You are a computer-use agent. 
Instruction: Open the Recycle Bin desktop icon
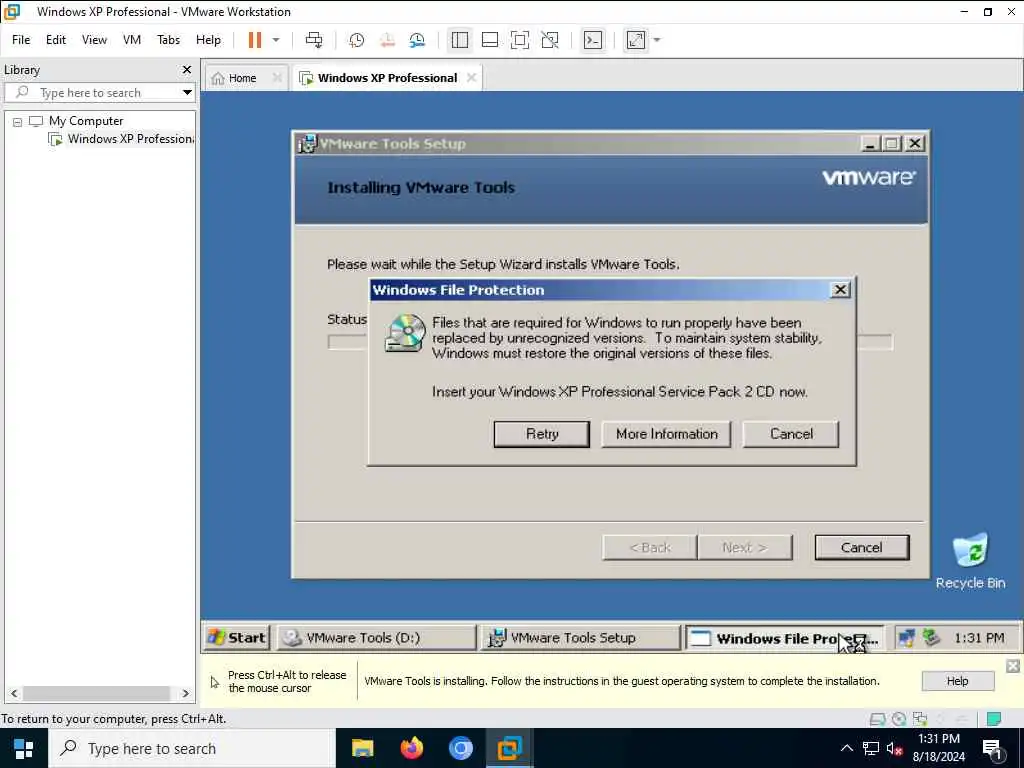point(970,562)
